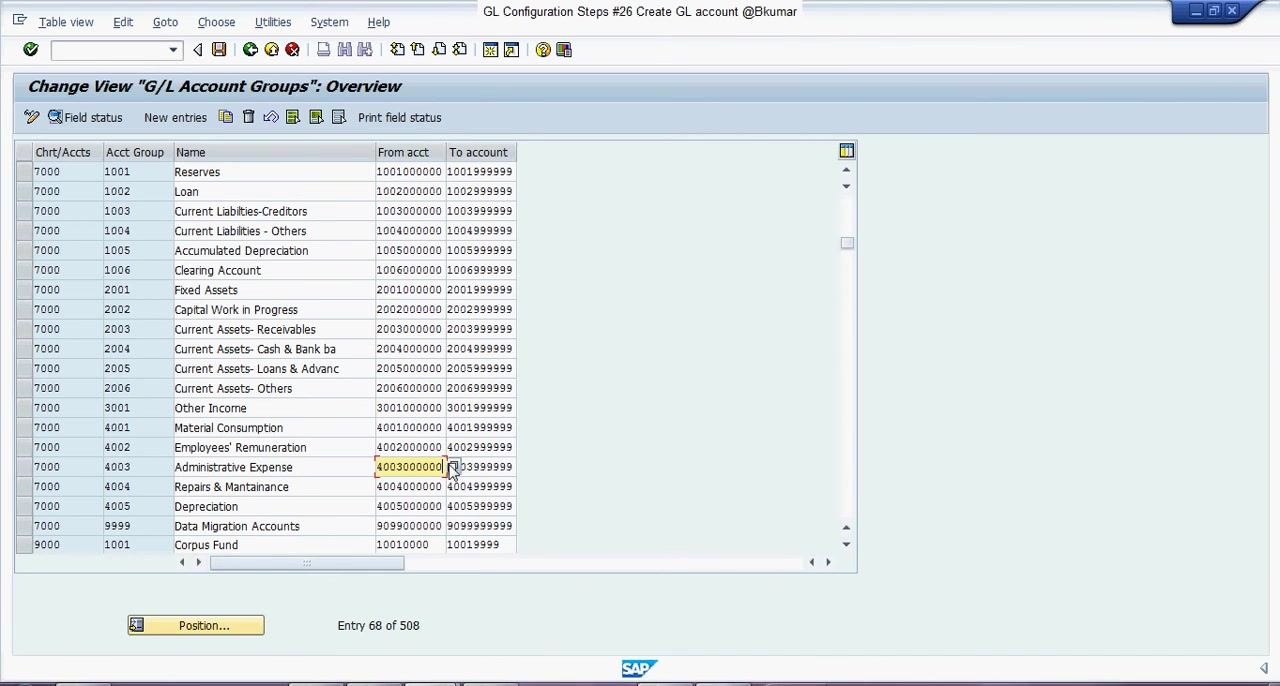Select row marker for Administrative Expense
Image resolution: width=1280 pixels, height=686 pixels.
pyautogui.click(x=24, y=467)
